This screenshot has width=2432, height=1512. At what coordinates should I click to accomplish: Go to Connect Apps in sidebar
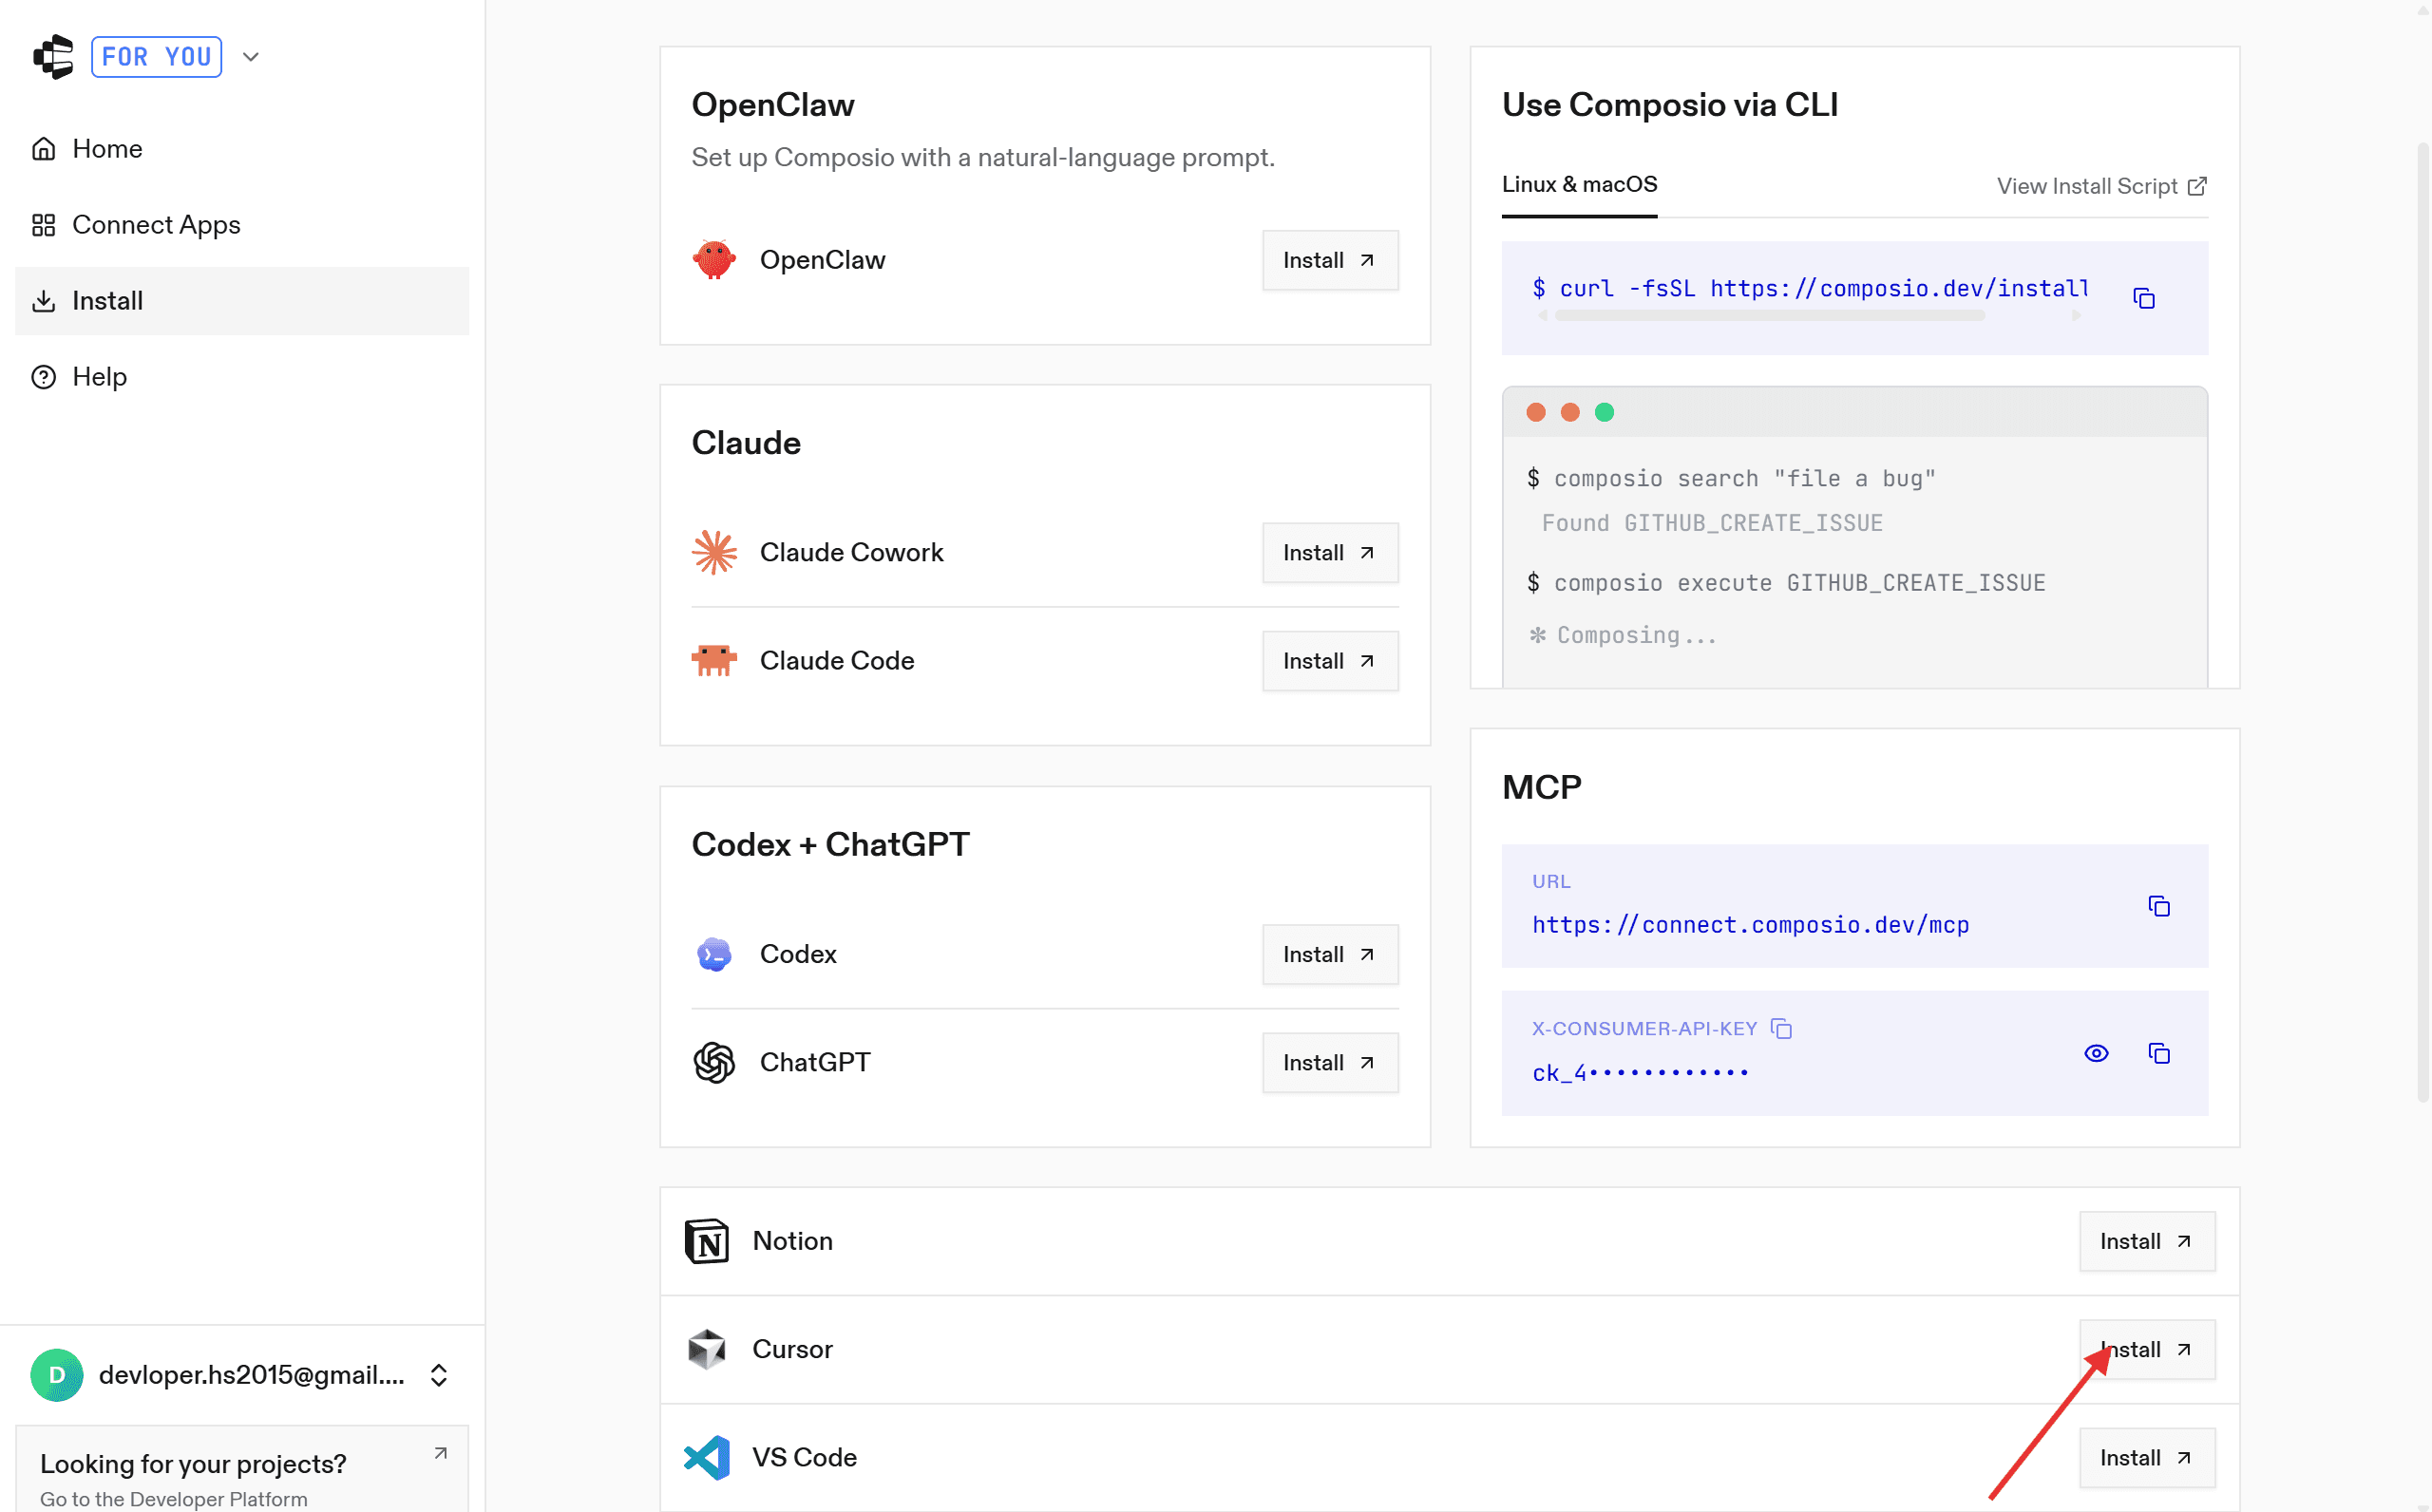(156, 225)
